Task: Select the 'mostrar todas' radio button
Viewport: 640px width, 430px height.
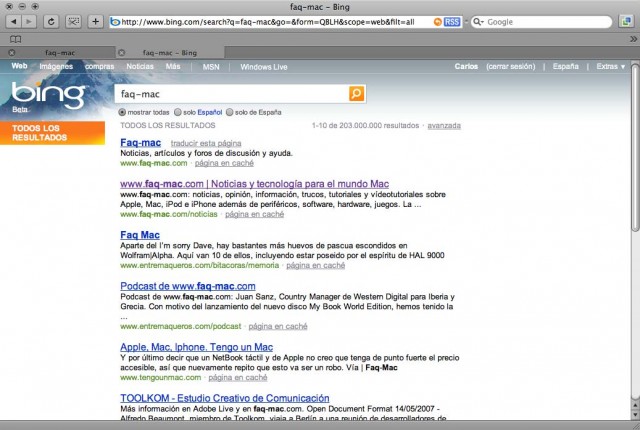Action: pos(122,112)
